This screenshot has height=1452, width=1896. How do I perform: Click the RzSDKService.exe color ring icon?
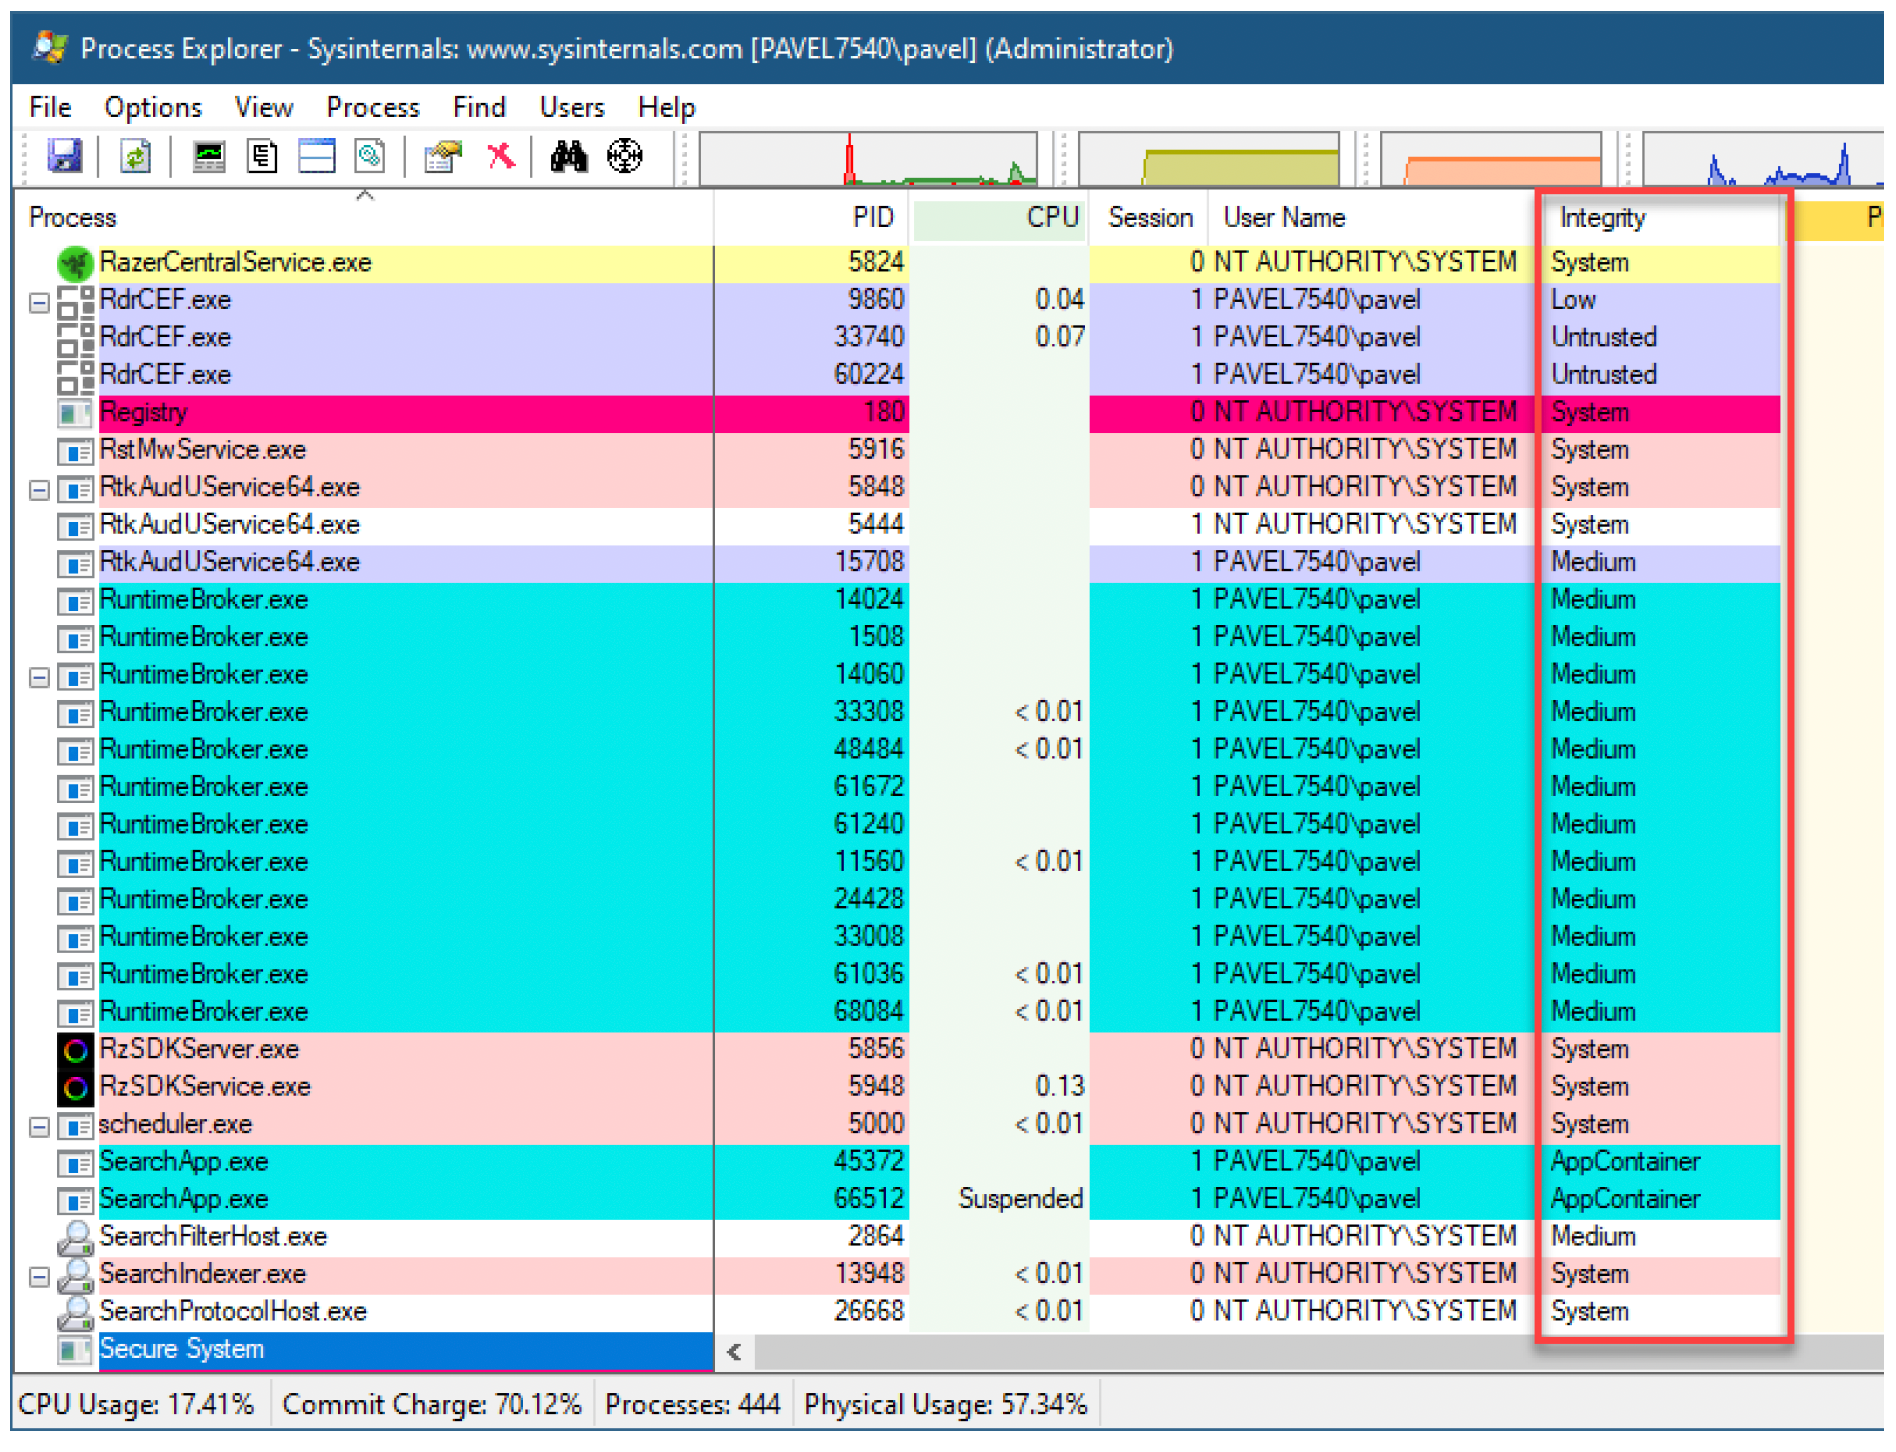[x=75, y=1088]
